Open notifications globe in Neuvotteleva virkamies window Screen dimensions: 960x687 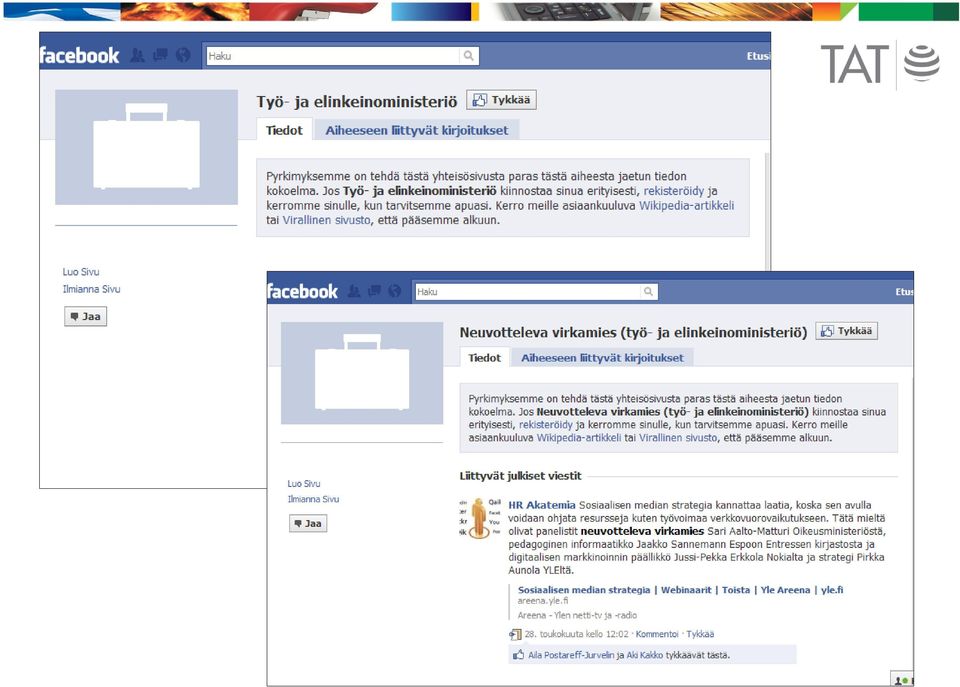[x=395, y=291]
